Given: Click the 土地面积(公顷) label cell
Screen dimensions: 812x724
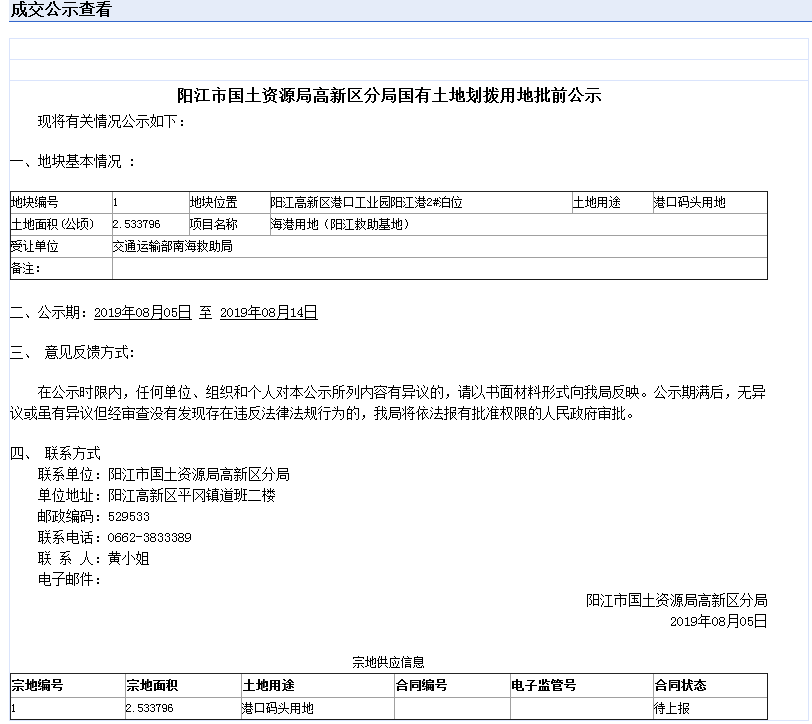Looking at the screenshot, I should (x=52, y=225).
